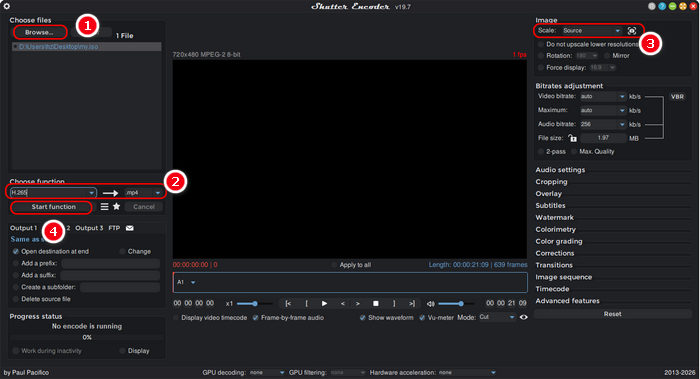Viewport: 700px width, 379px height.
Task: Uncheck Open destination at end
Action: point(16,251)
